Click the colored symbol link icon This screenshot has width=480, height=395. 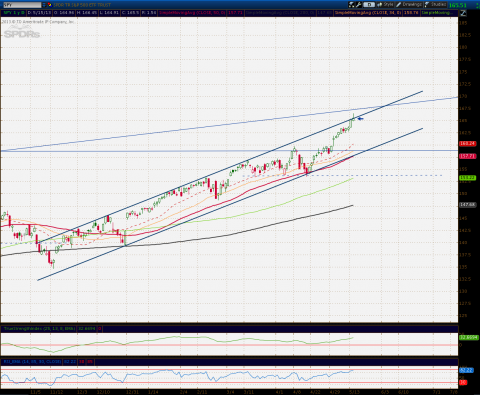(49, 5)
